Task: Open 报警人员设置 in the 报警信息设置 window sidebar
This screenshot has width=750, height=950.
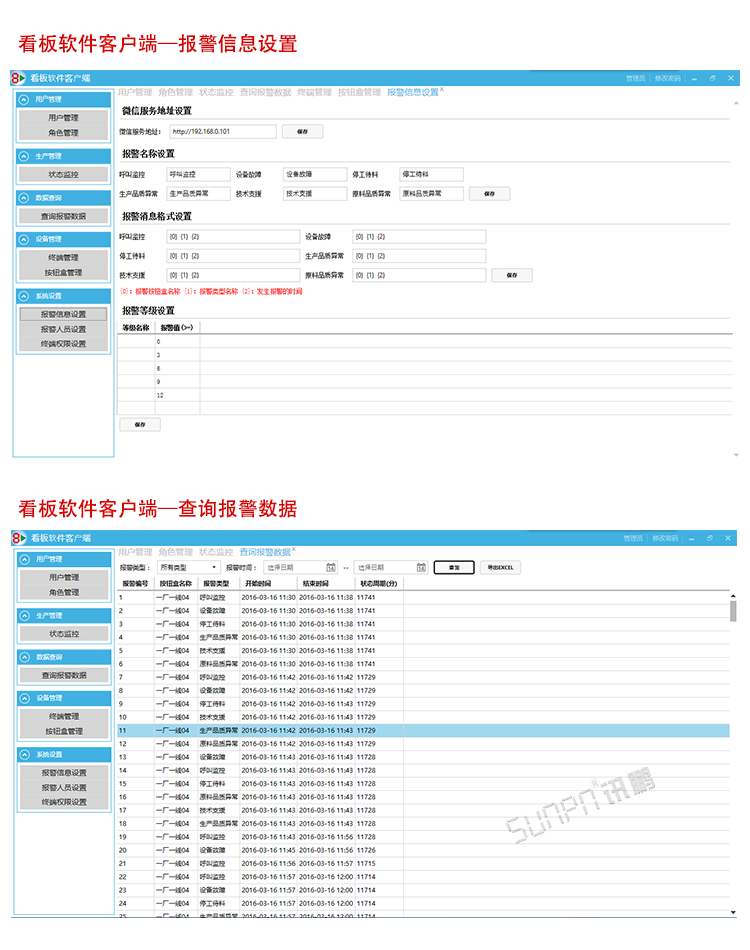Action: 63,329
